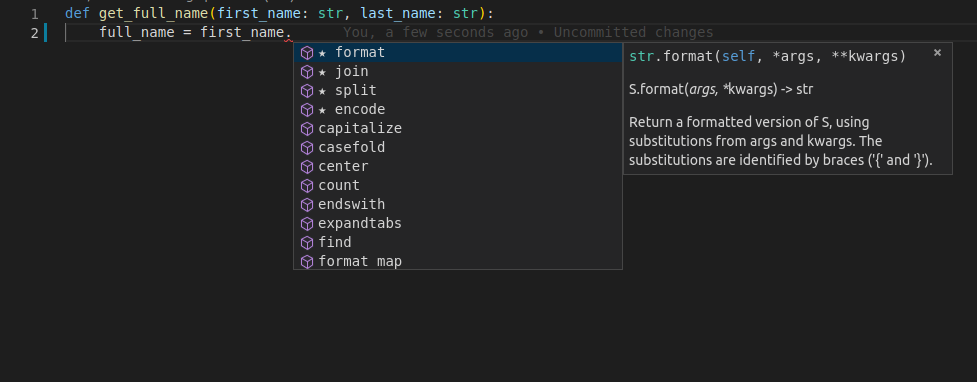Close the str.format documentation popup
This screenshot has width=977, height=382.
[x=937, y=53]
